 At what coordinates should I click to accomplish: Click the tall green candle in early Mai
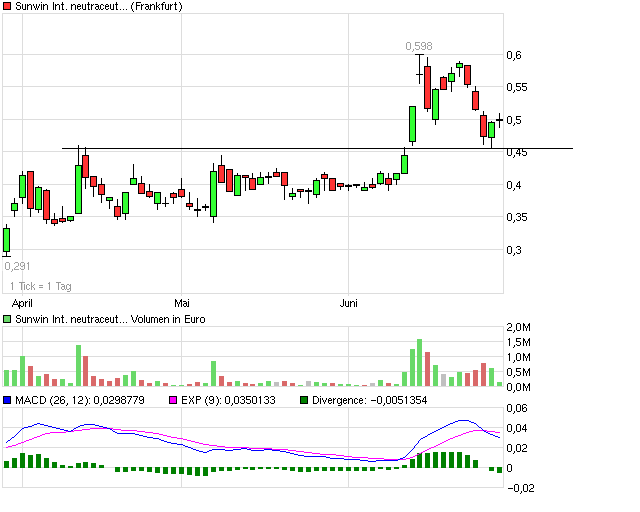click(213, 194)
